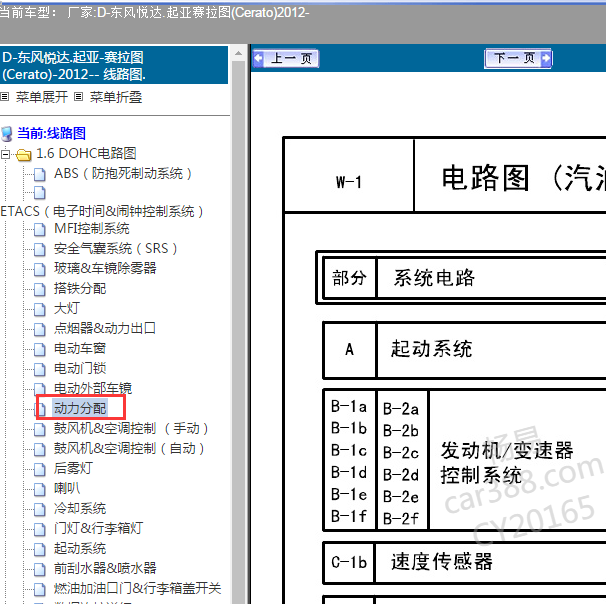Go to previous page with 上一页 button
Viewport: 606px width, 604px height.
[286, 59]
